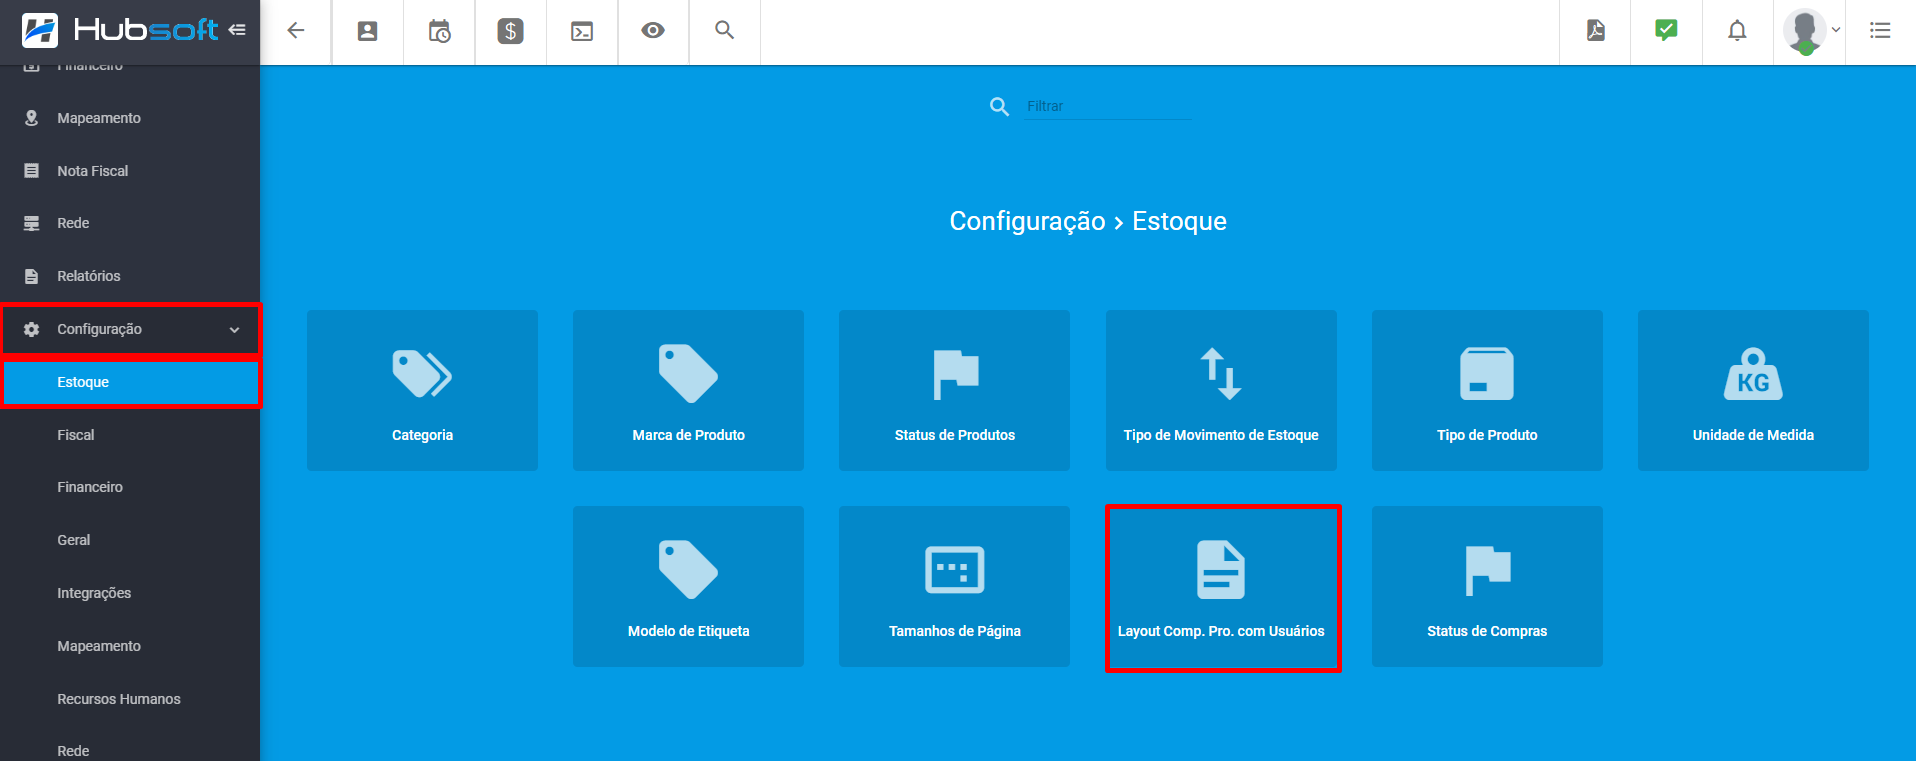The width and height of the screenshot is (1916, 761).
Task: Click the Mapeamento pin icon in sidebar
Action: [x=31, y=118]
